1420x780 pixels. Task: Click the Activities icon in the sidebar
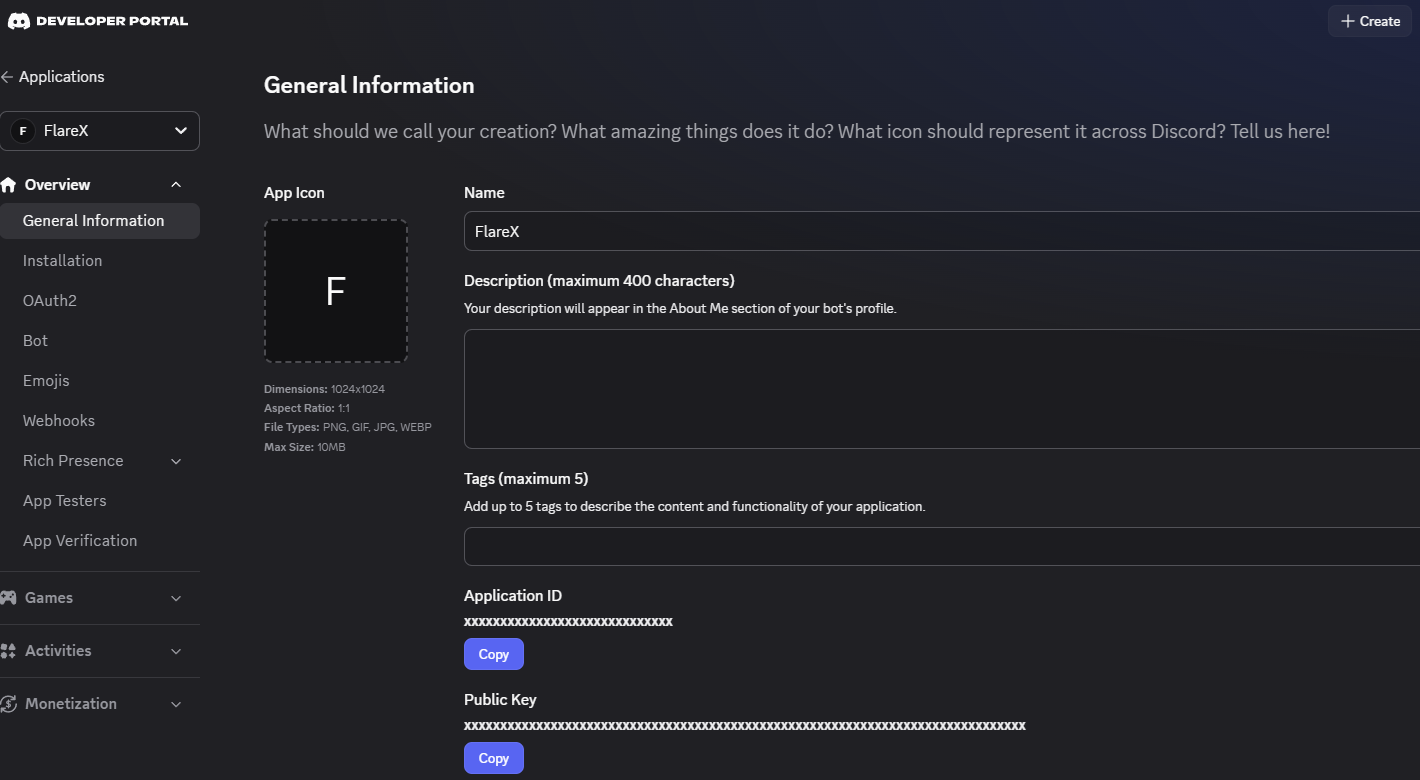click(x=8, y=651)
